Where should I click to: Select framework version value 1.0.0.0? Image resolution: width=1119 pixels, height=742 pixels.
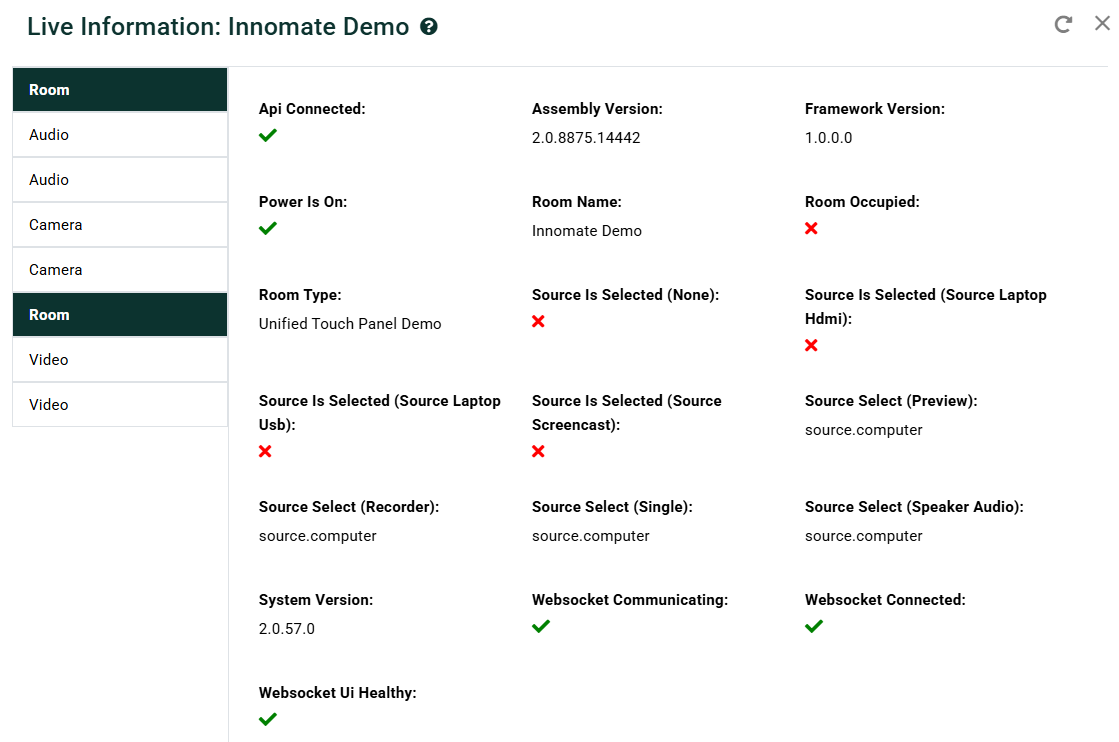click(829, 138)
